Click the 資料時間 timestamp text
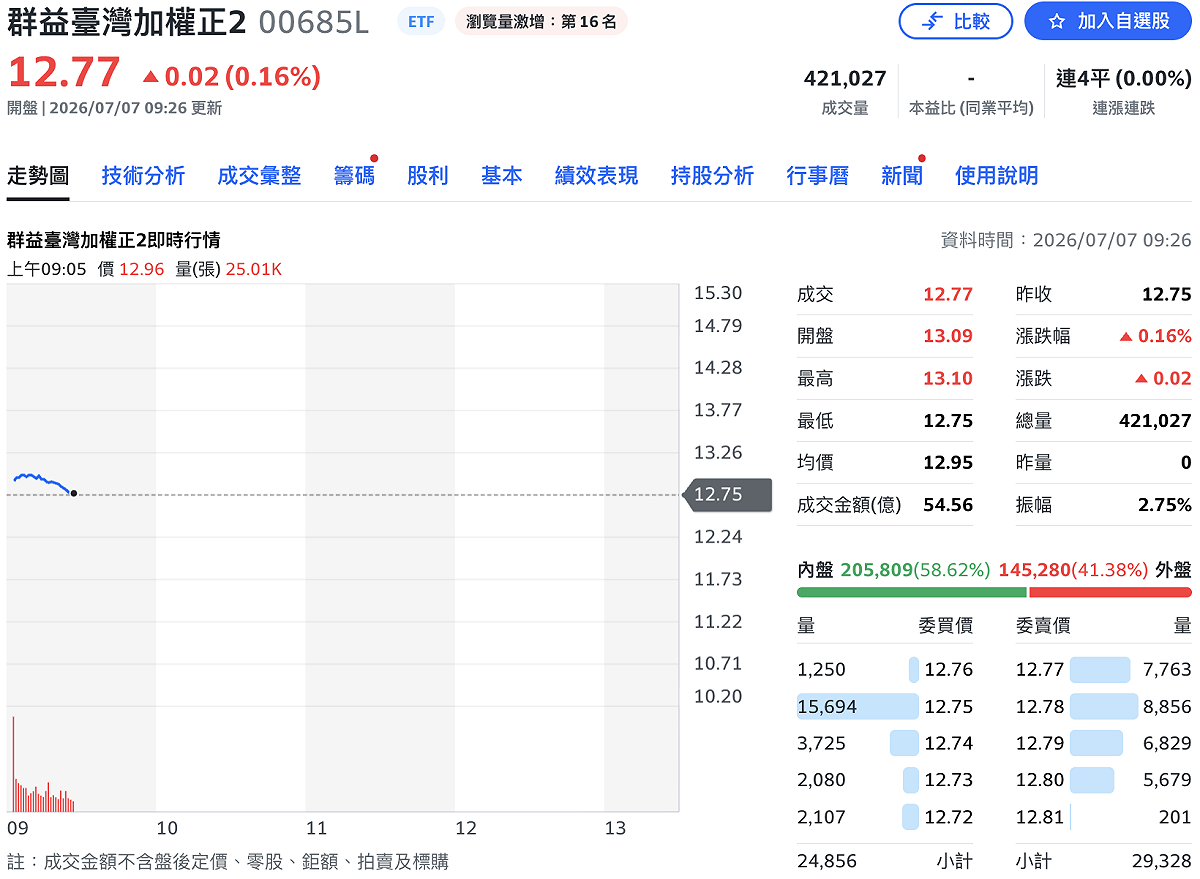This screenshot has width=1200, height=879. pos(1066,240)
